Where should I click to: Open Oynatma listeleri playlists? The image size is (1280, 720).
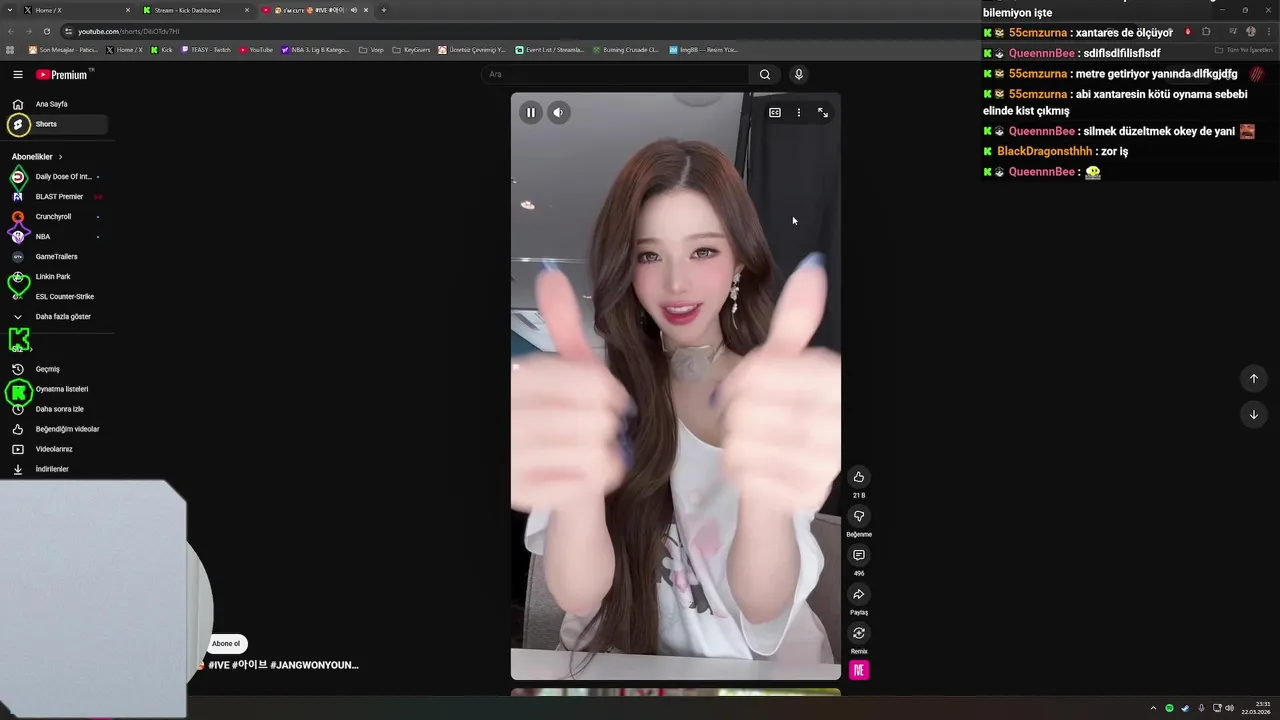(57, 389)
